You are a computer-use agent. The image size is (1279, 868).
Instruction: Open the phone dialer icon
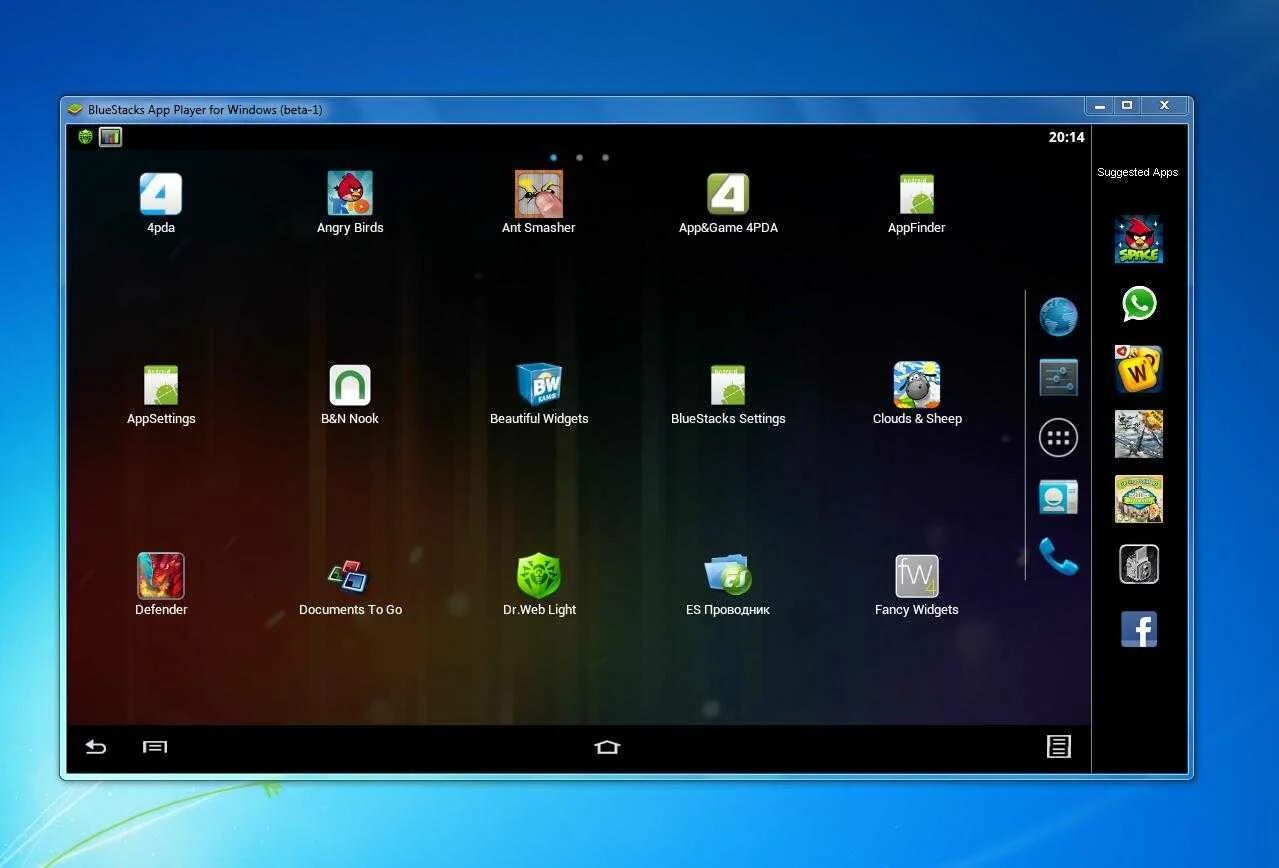coord(1058,556)
